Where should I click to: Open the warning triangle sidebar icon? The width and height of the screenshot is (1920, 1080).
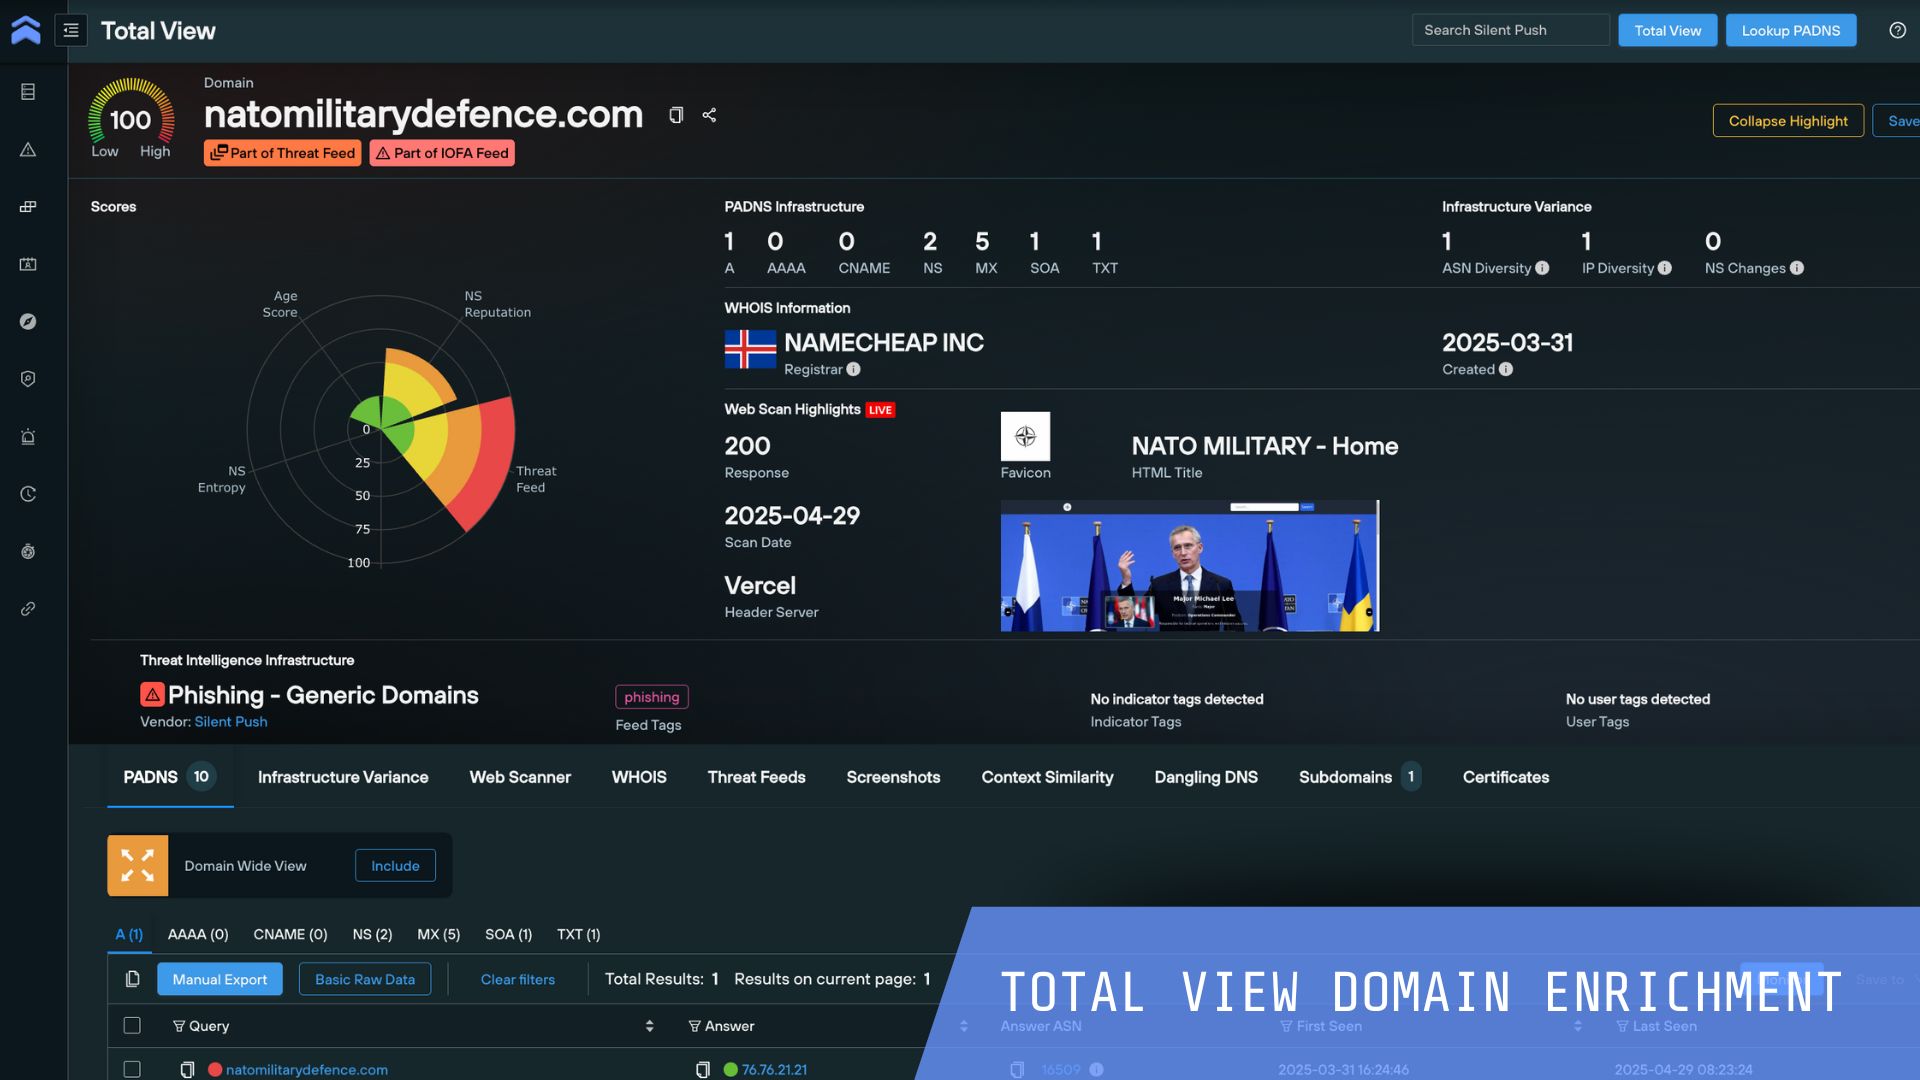click(28, 149)
